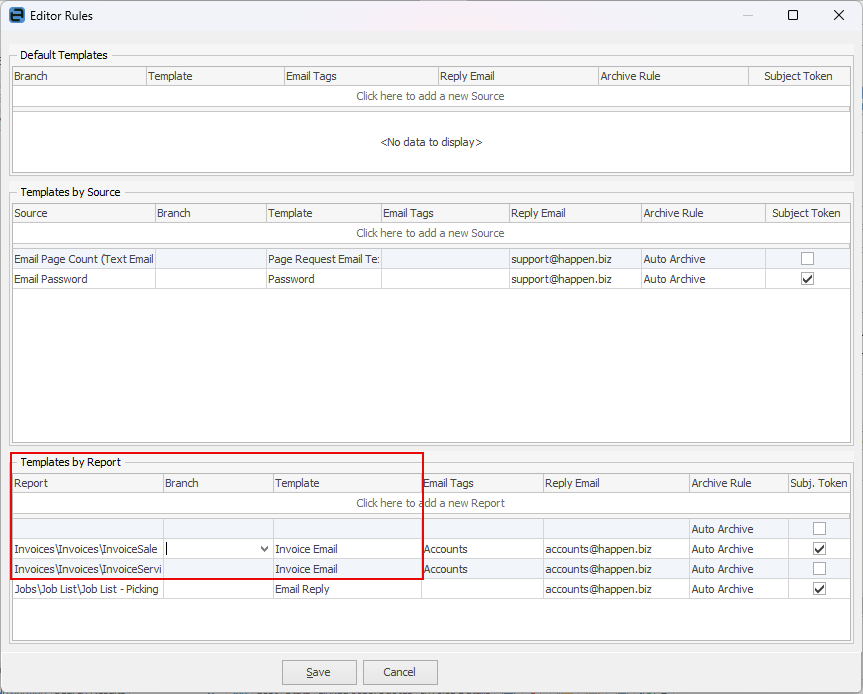
Task: Click the Email Tags header in Default Templates
Action: pos(361,76)
